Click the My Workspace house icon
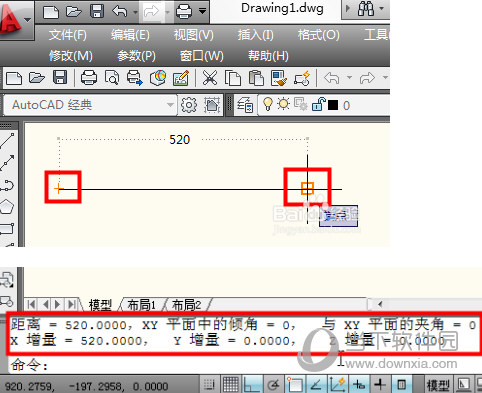The height and width of the screenshot is (393, 482). click(212, 105)
